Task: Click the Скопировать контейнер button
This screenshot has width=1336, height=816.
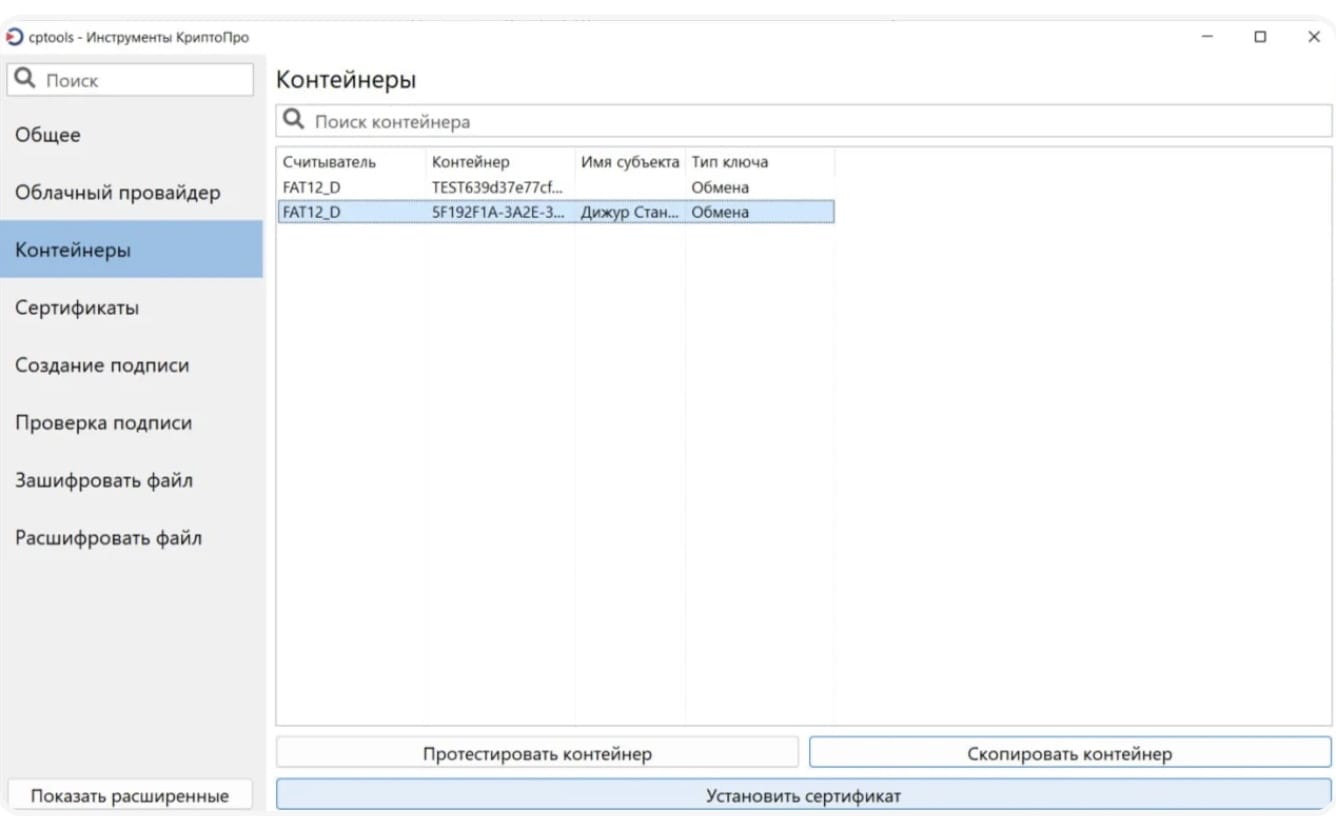Action: [x=1069, y=754]
